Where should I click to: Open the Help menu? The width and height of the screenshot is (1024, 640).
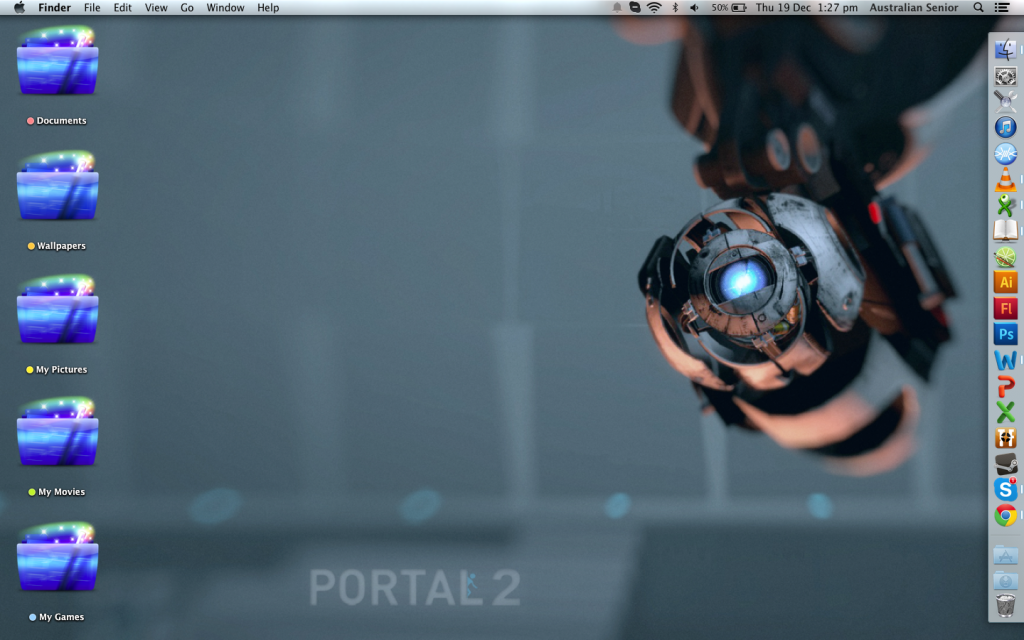tap(268, 8)
